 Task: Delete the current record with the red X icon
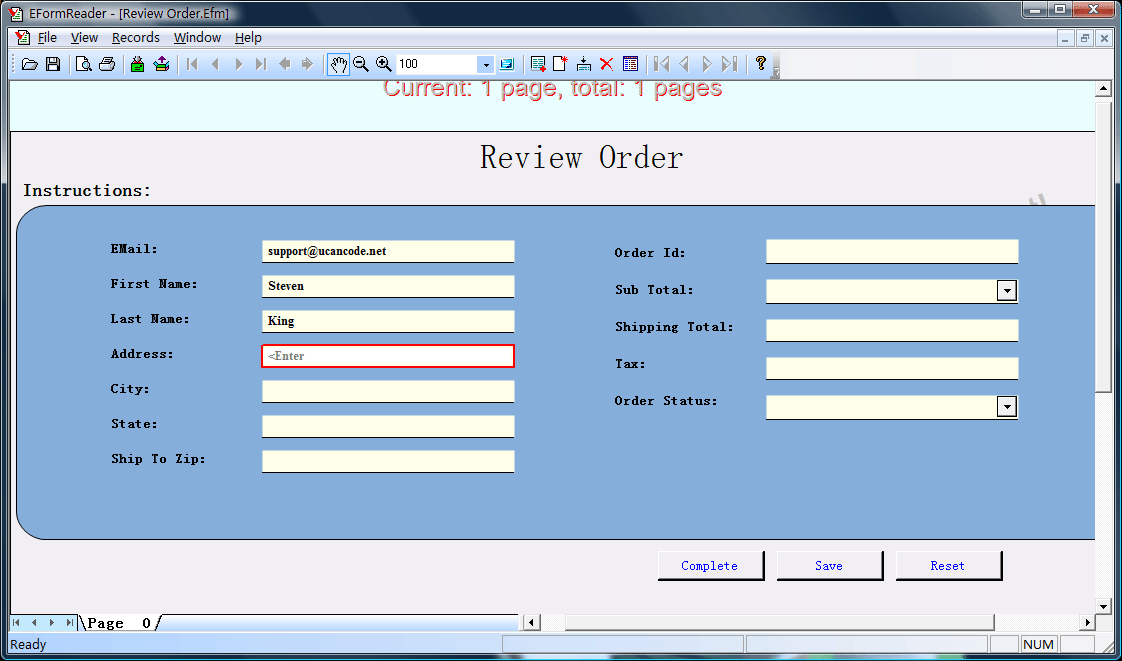point(607,64)
